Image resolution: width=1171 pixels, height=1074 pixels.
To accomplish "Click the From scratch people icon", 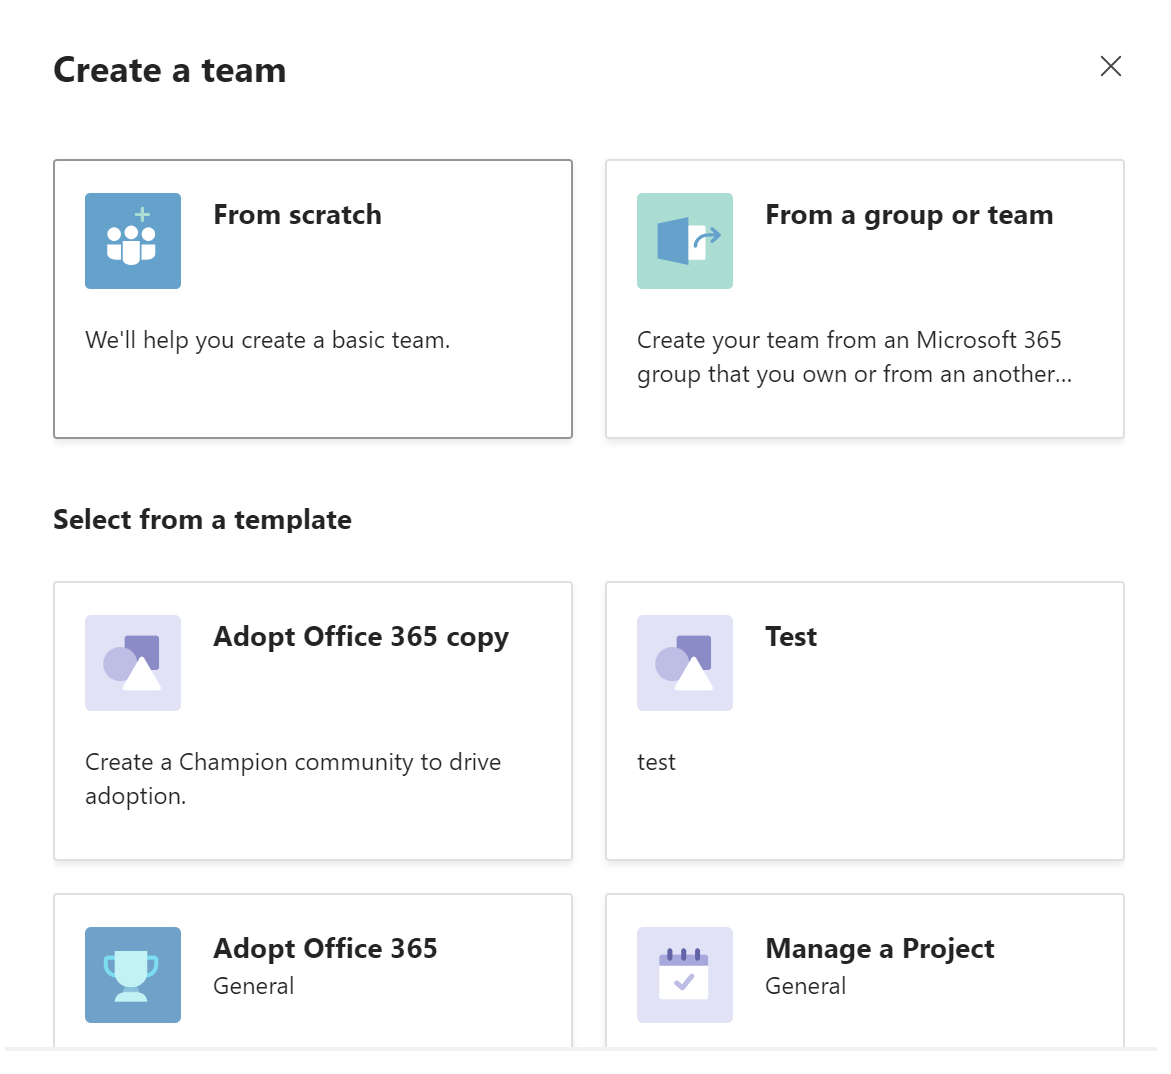I will pyautogui.click(x=133, y=241).
